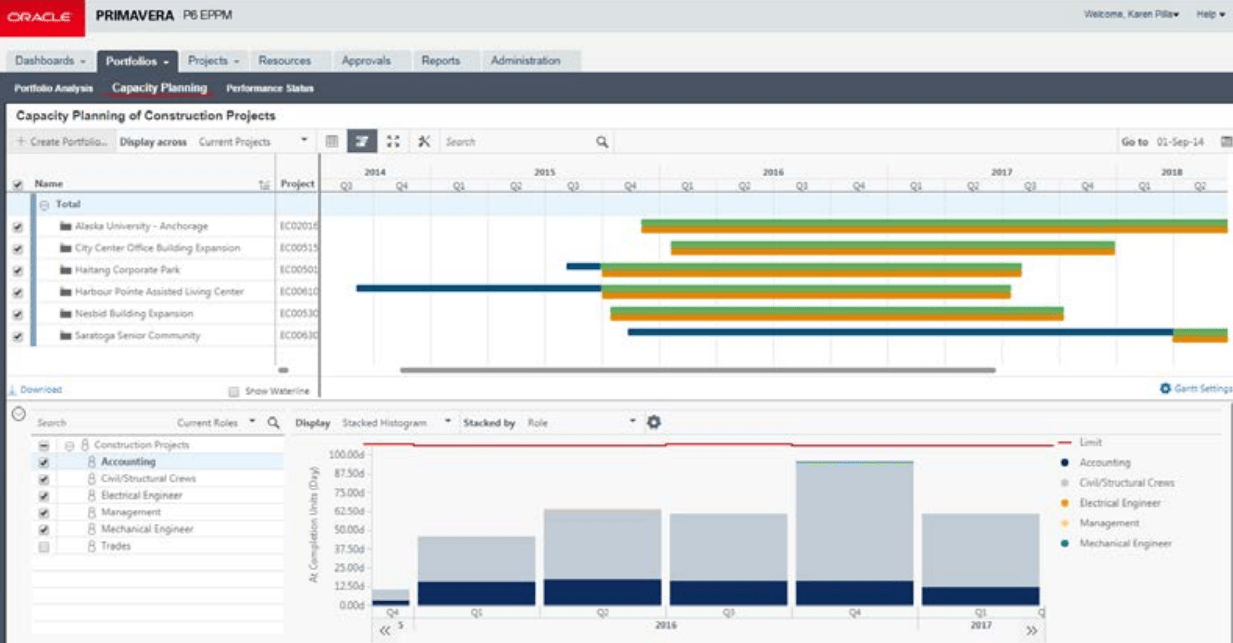The width and height of the screenshot is (1233, 643).
Task: Uncheck the Accounting role checkbox
Action: pos(44,463)
